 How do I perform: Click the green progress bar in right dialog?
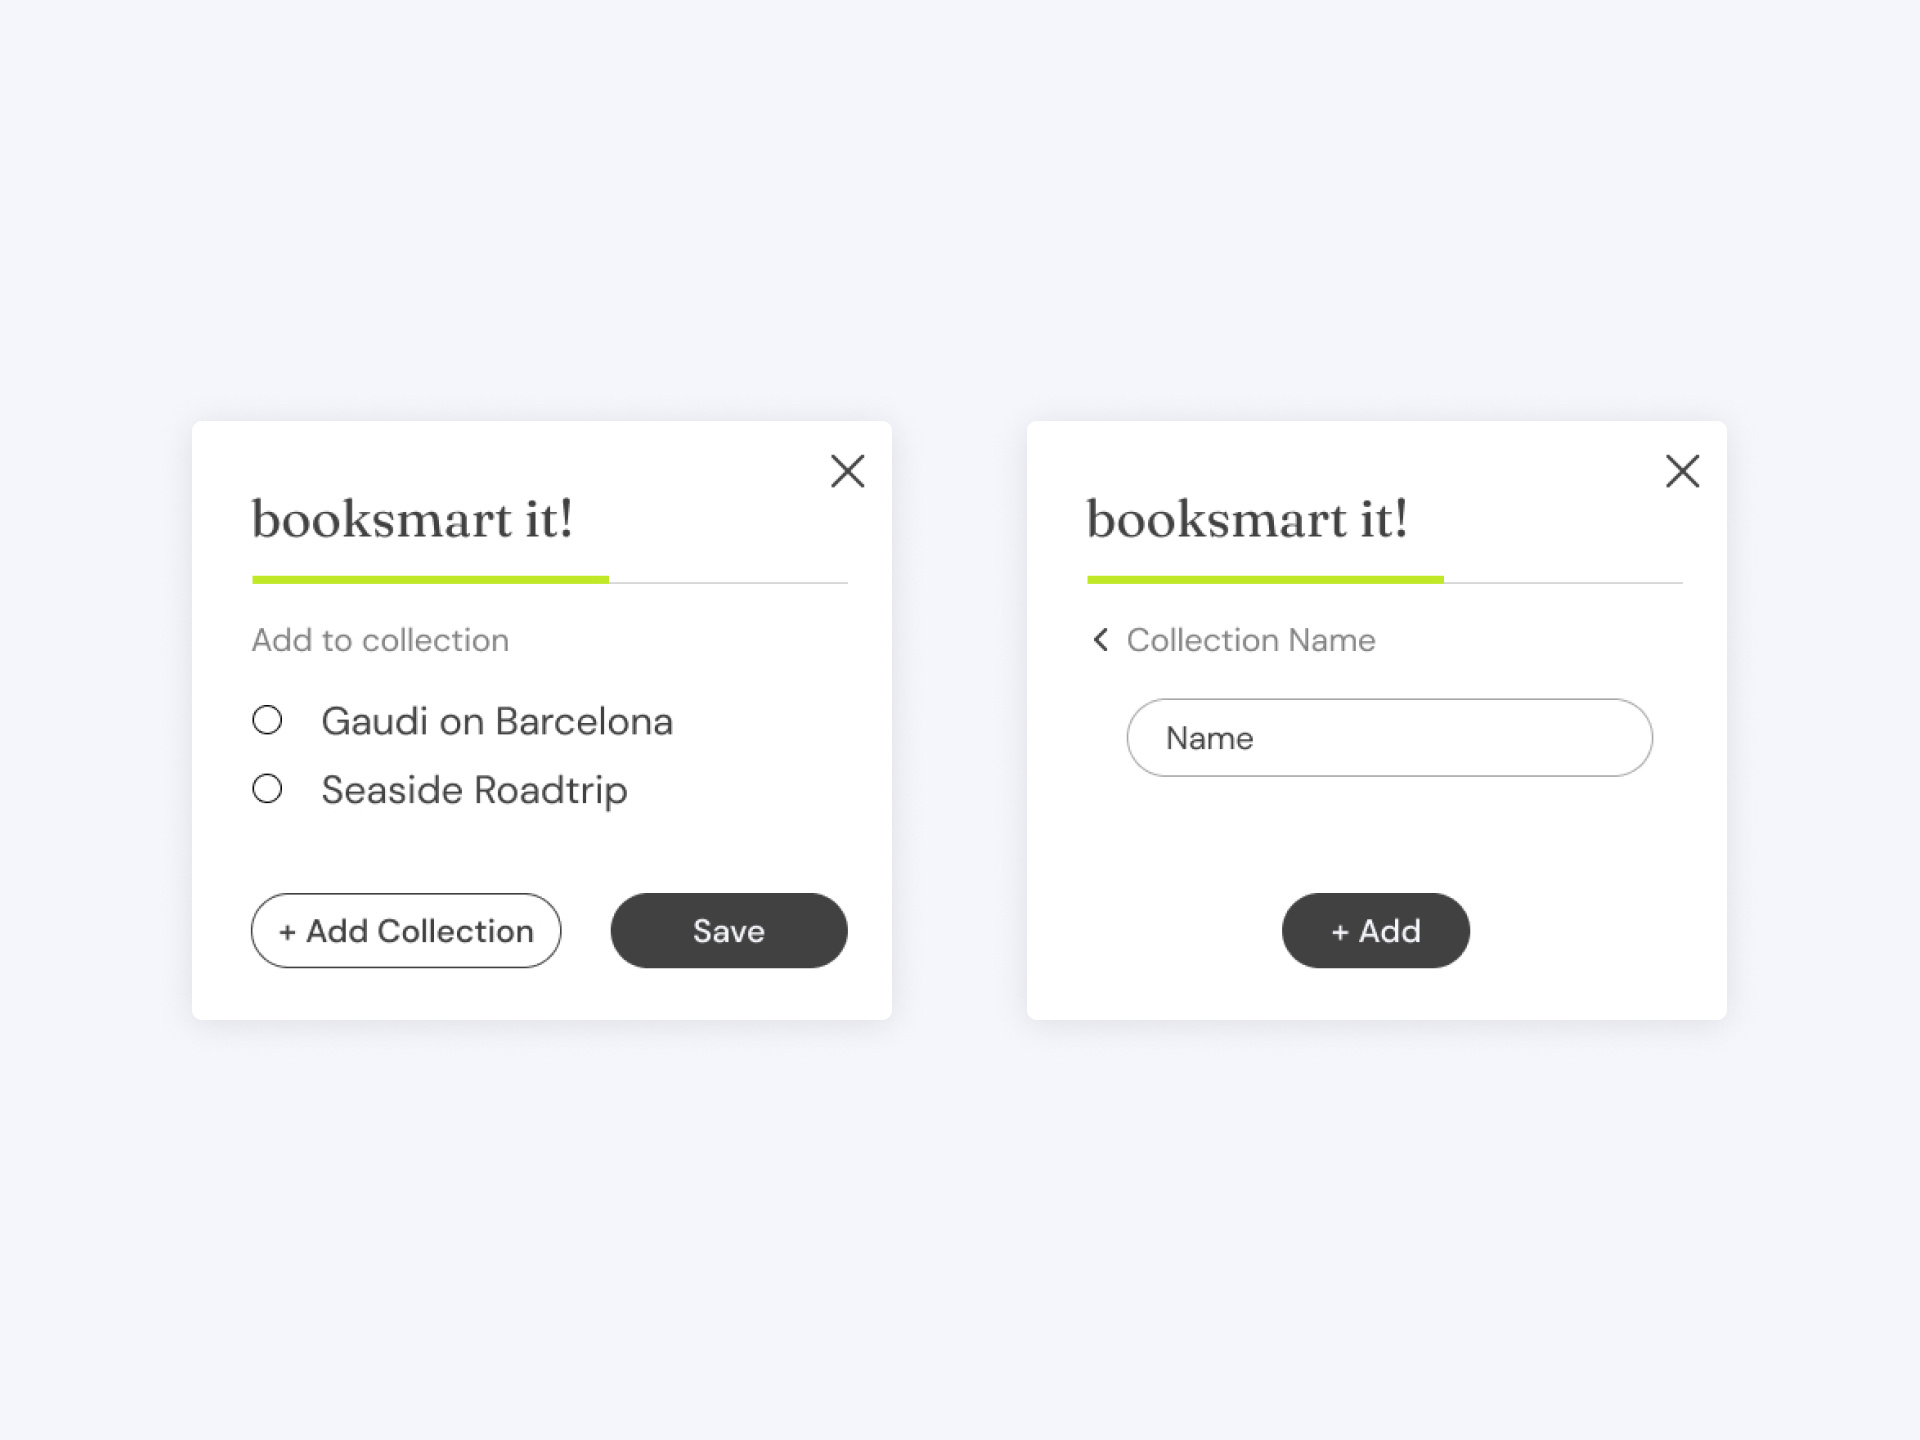pyautogui.click(x=1265, y=579)
